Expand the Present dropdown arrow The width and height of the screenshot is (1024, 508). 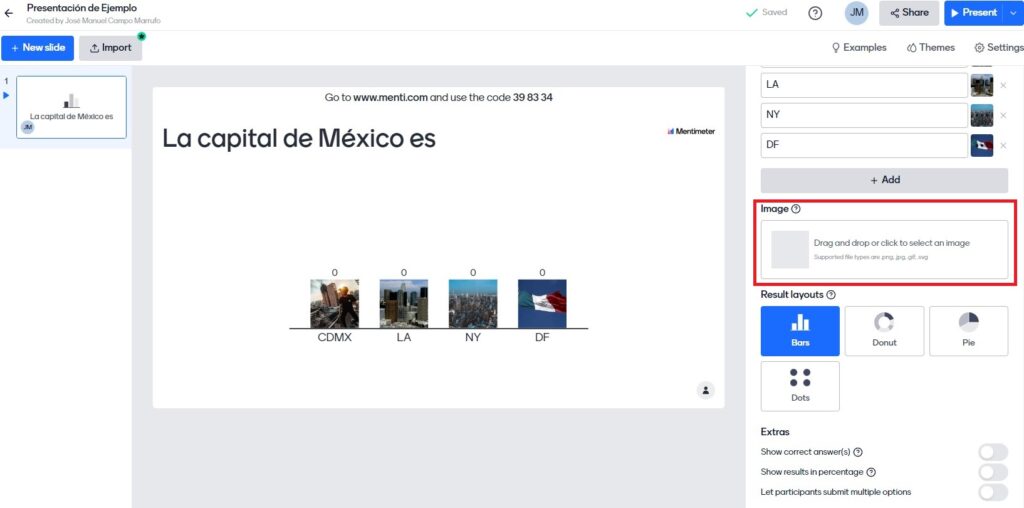[x=1014, y=13]
